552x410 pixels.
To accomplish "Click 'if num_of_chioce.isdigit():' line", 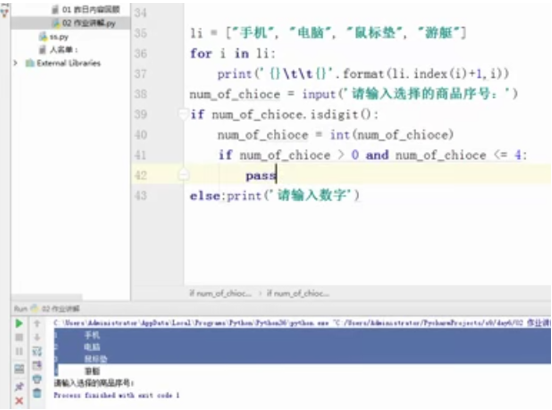I will click(x=284, y=114).
